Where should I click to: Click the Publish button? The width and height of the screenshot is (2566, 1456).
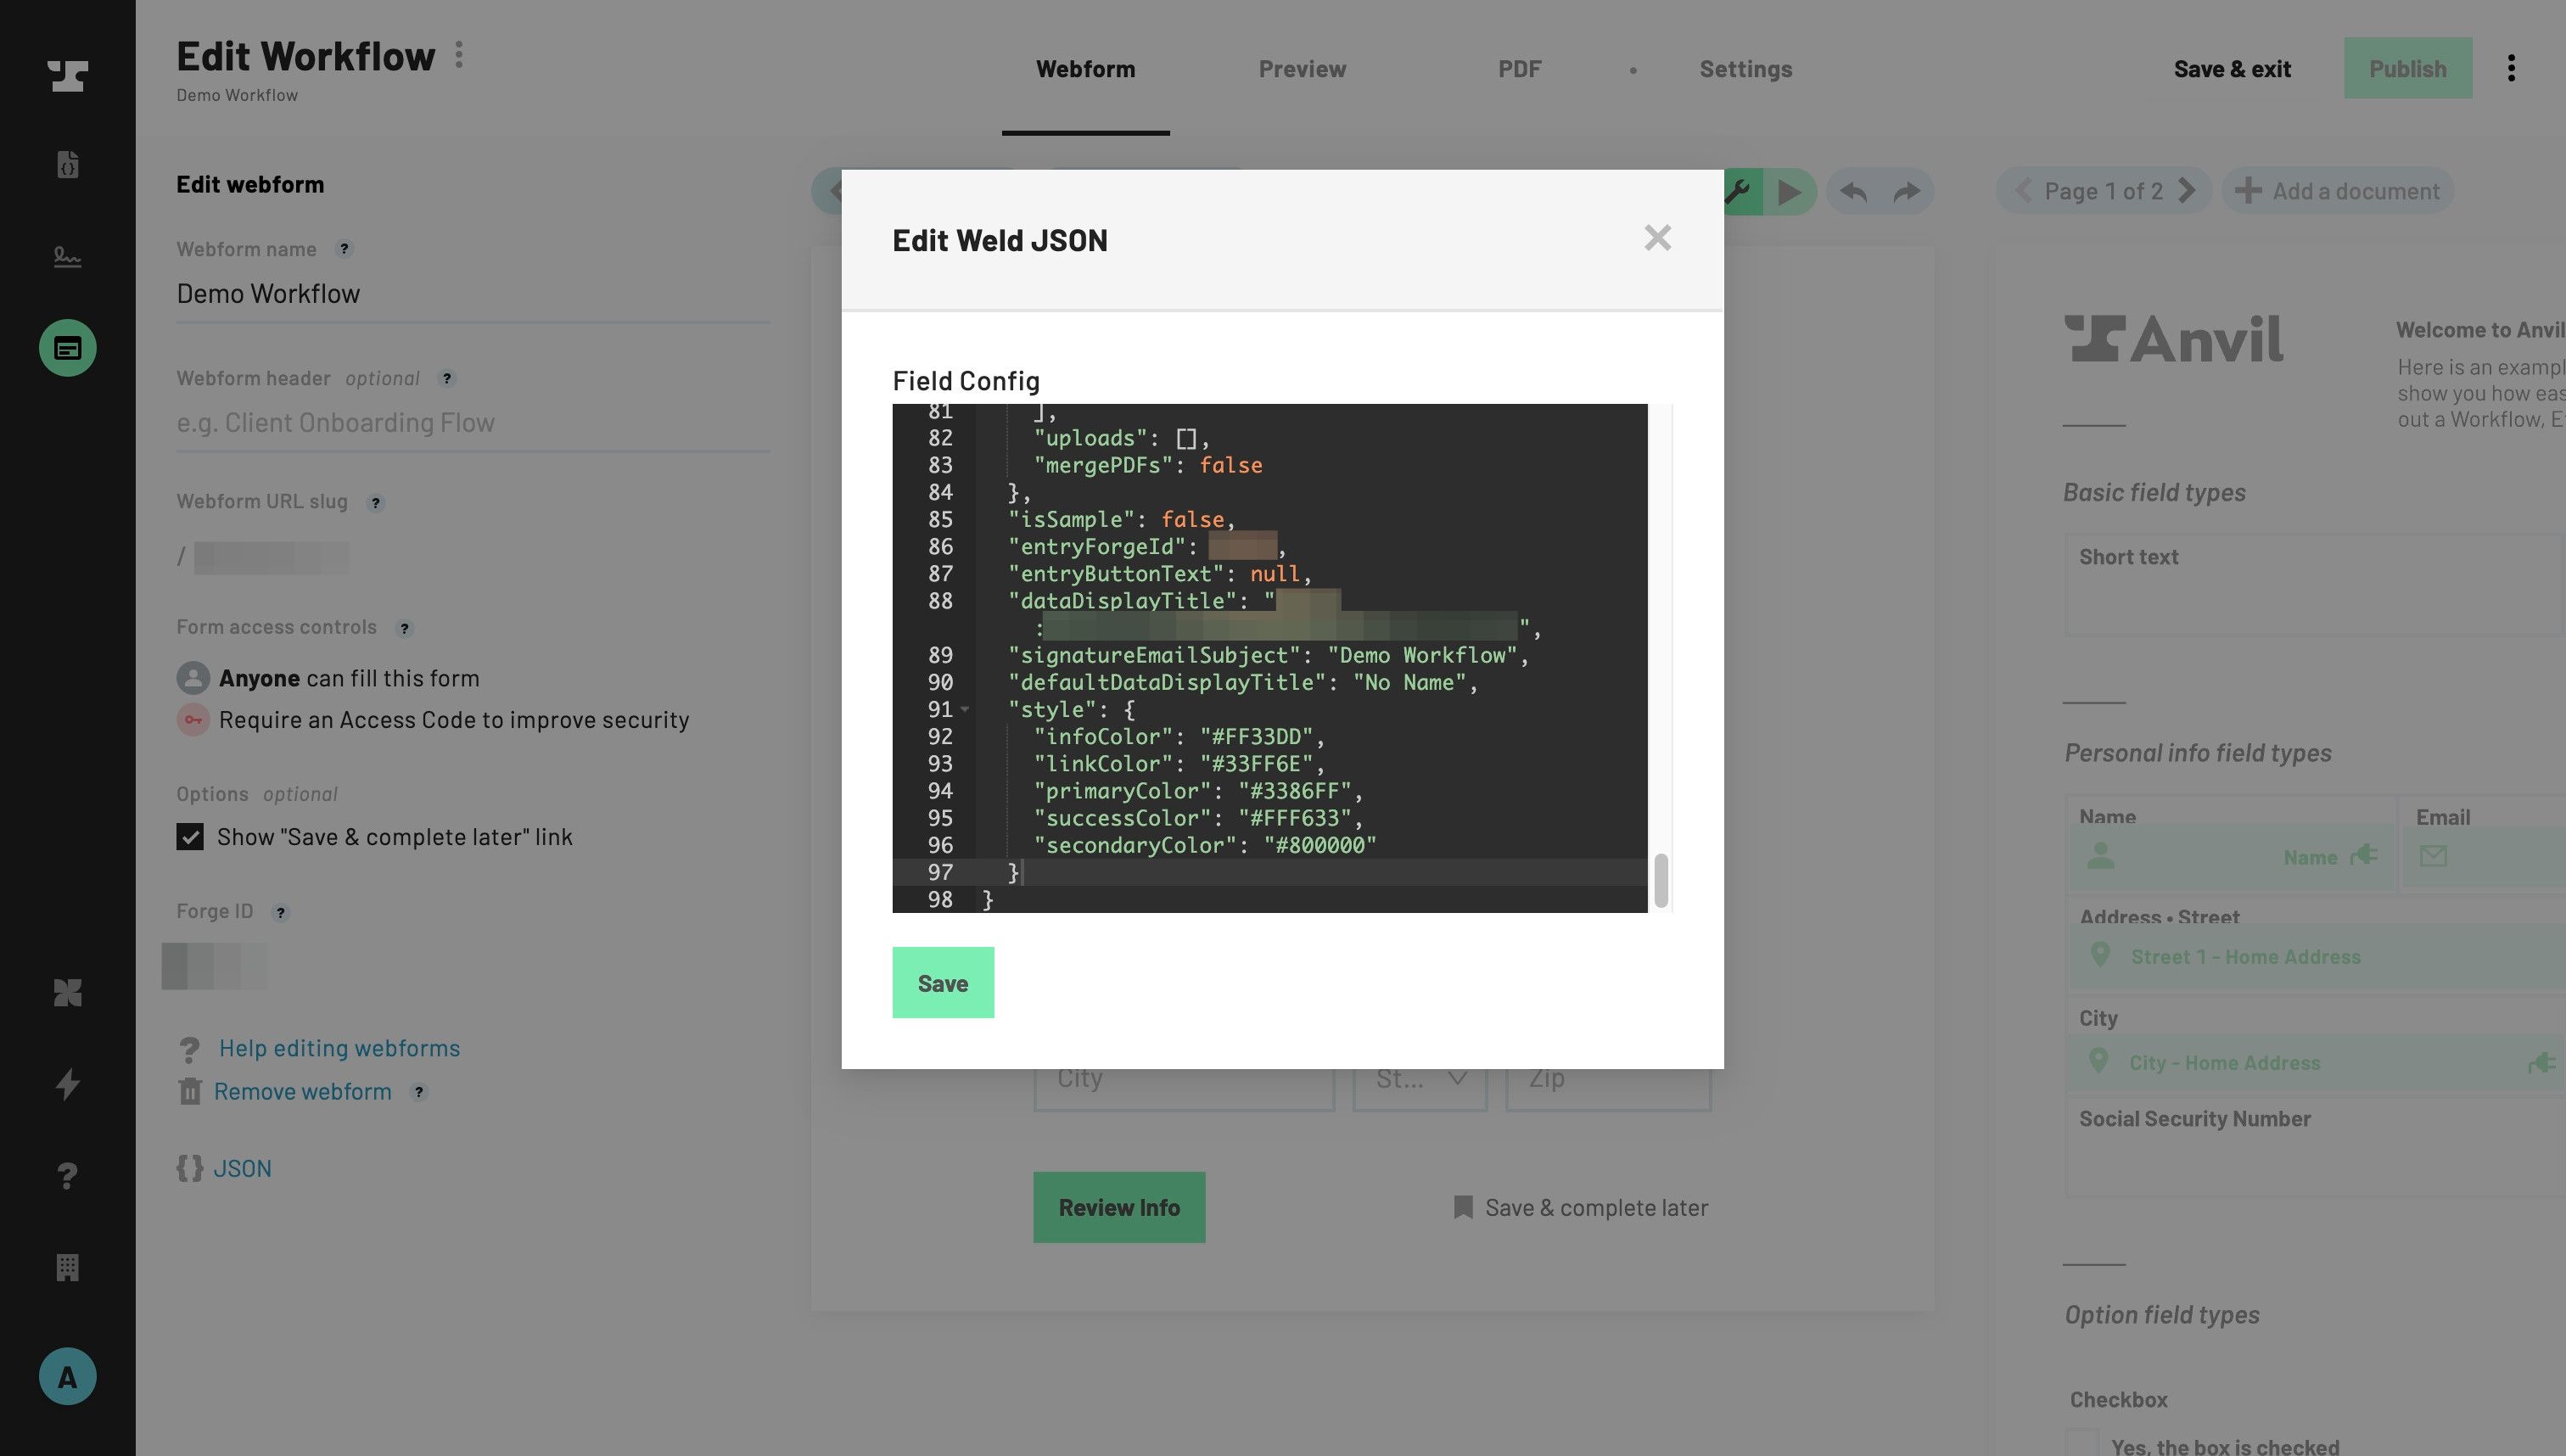pyautogui.click(x=2407, y=68)
